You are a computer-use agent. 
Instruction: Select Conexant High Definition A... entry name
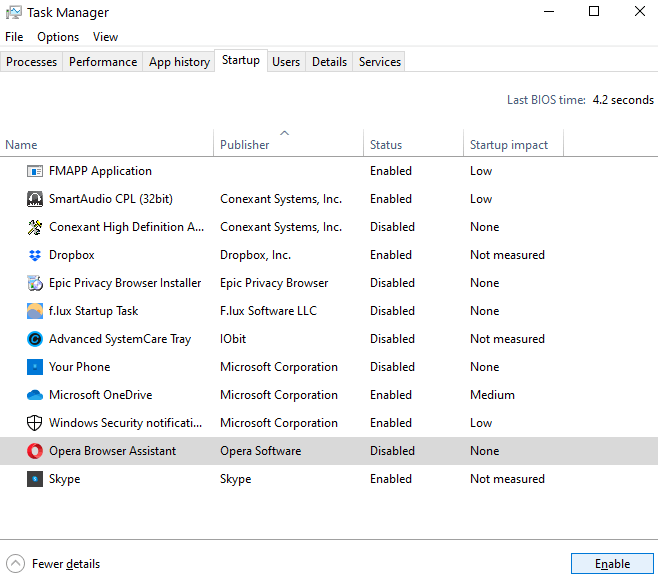pos(126,227)
